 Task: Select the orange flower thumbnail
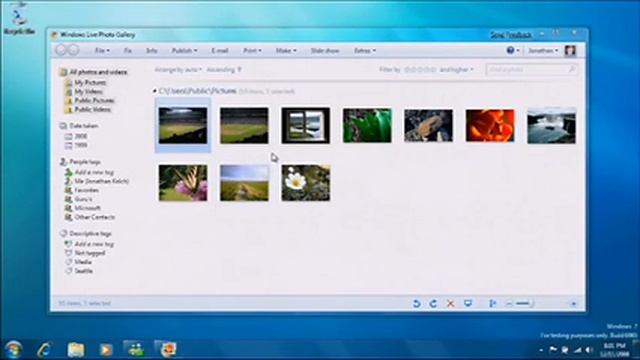(490, 126)
